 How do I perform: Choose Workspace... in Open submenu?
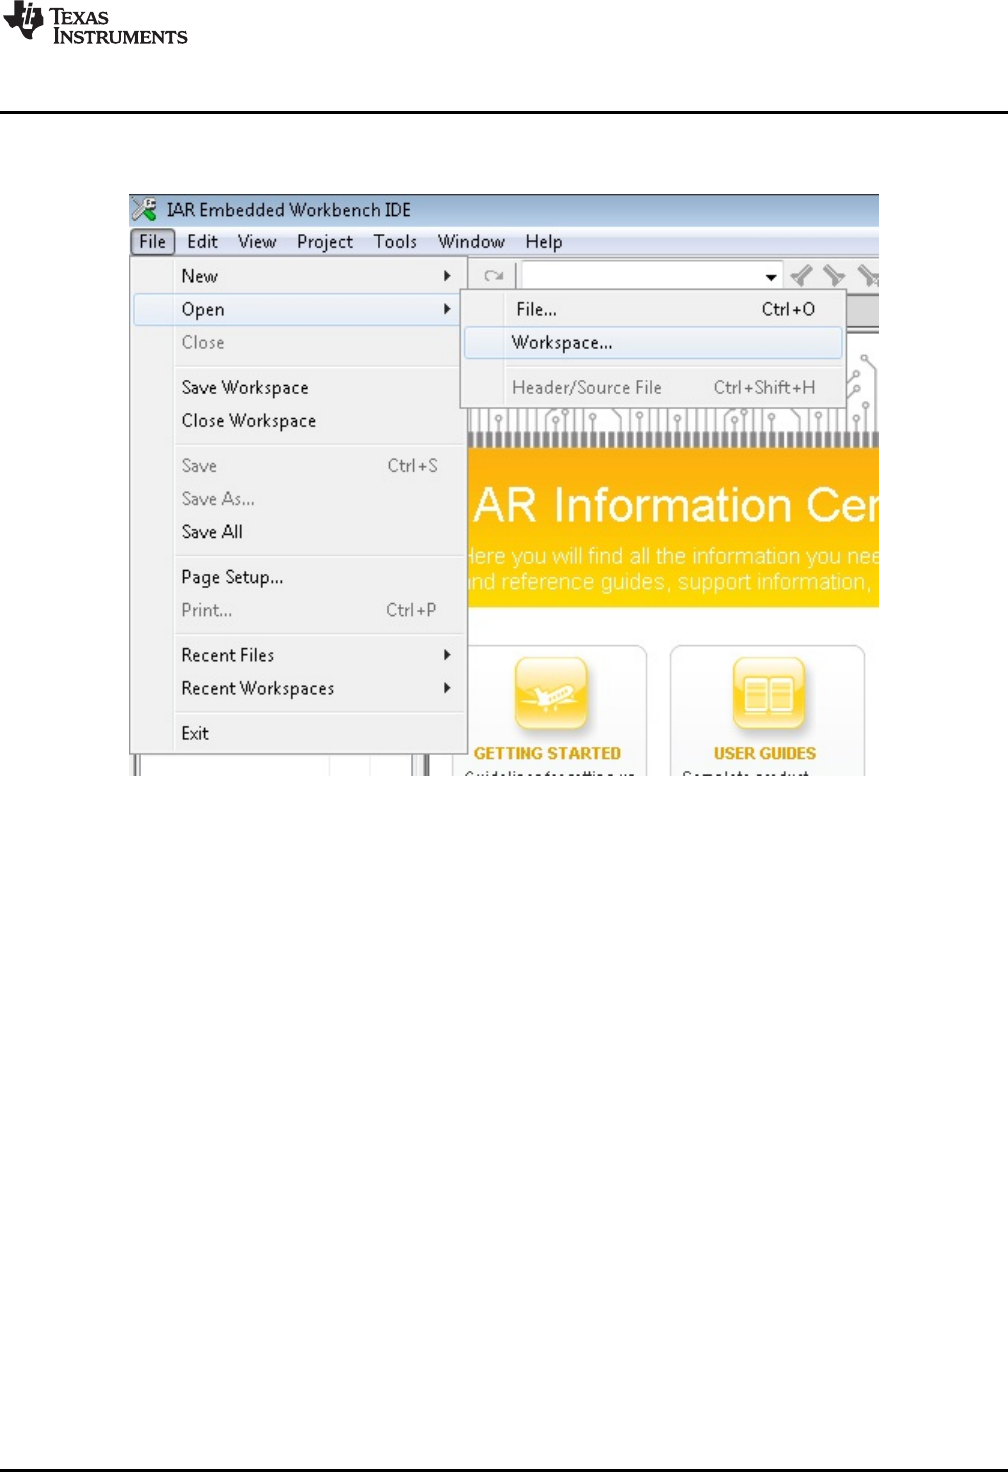pyautogui.click(x=653, y=343)
